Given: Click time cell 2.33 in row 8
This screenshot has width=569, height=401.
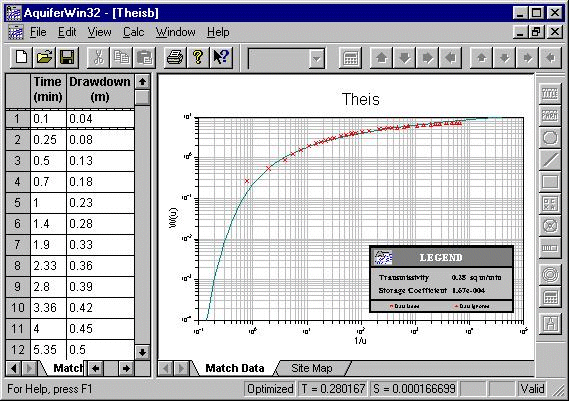Looking at the screenshot, I should pyautogui.click(x=48, y=266).
